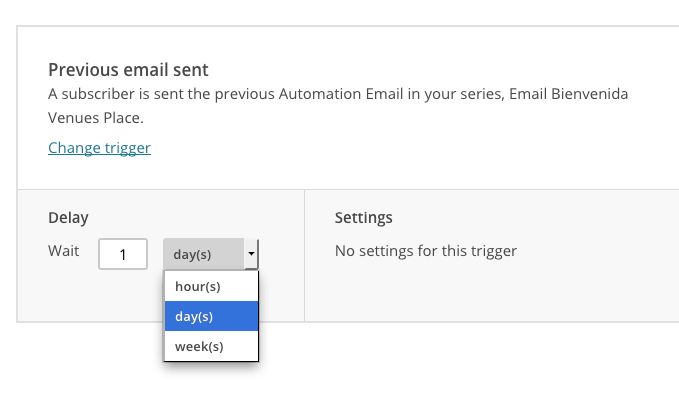Image resolution: width=679 pixels, height=409 pixels.
Task: Pick week(s) from the delay unit list
Action: (211, 346)
